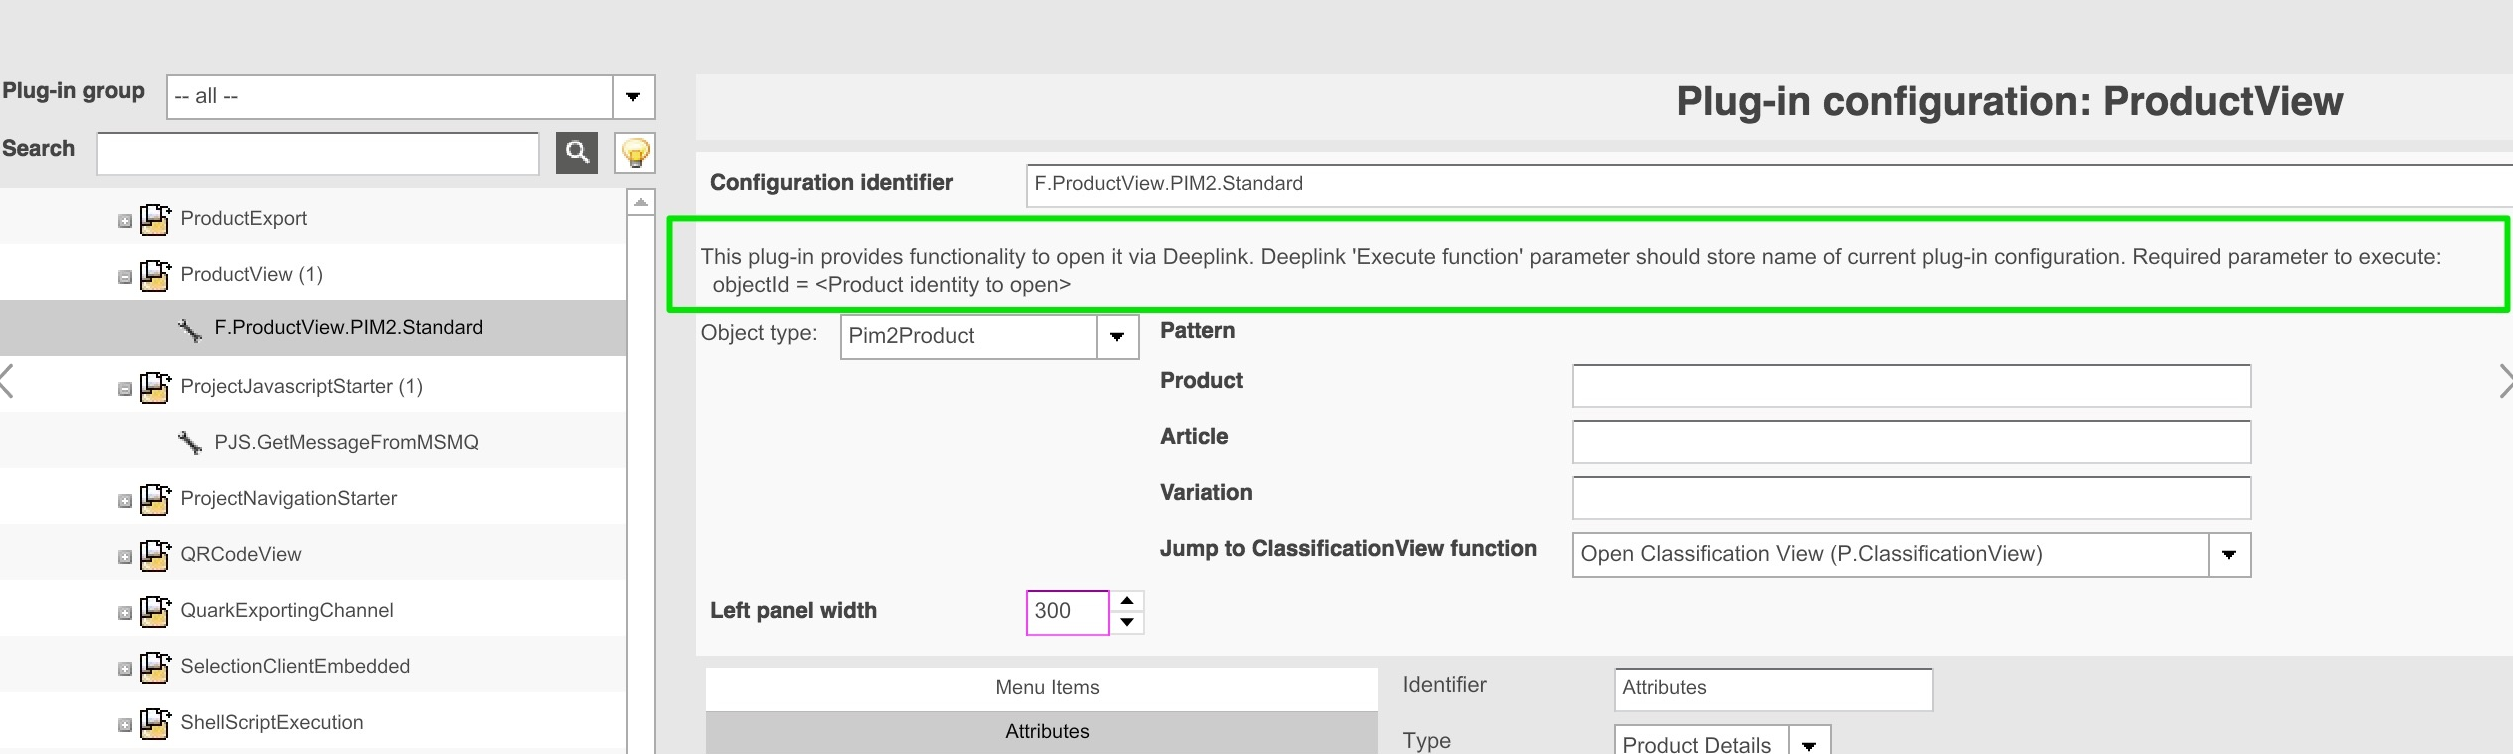Select the ShellScriptExecution tree label
This screenshot has height=754, width=2513.
271,723
